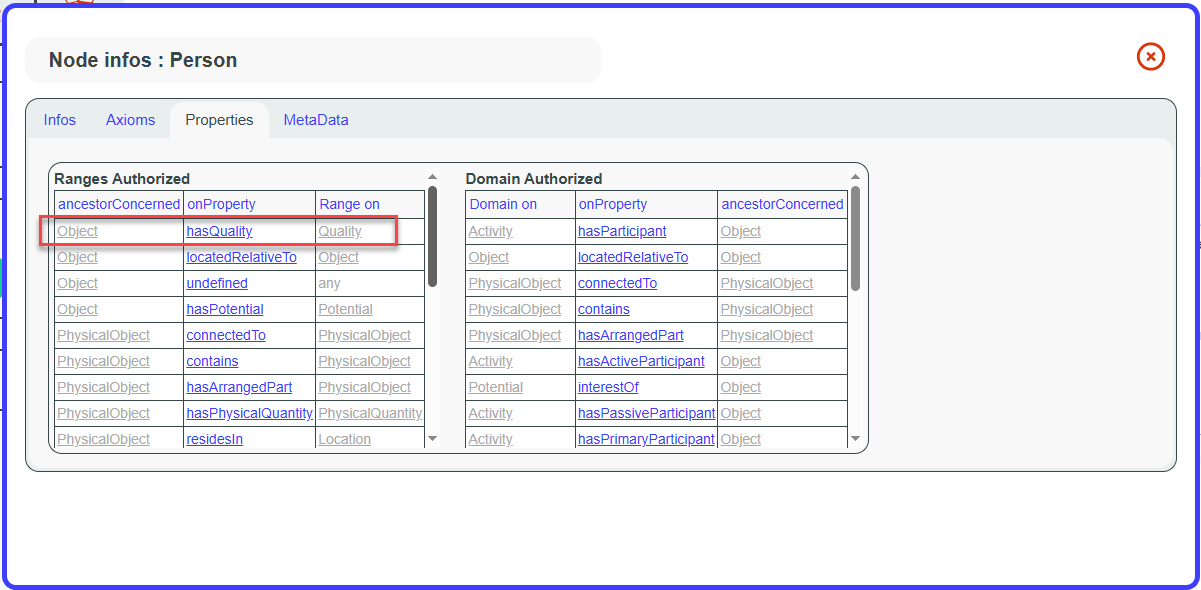Open hasQuality link in Ranges Authorized
This screenshot has height=590, width=1201.
pyautogui.click(x=219, y=231)
